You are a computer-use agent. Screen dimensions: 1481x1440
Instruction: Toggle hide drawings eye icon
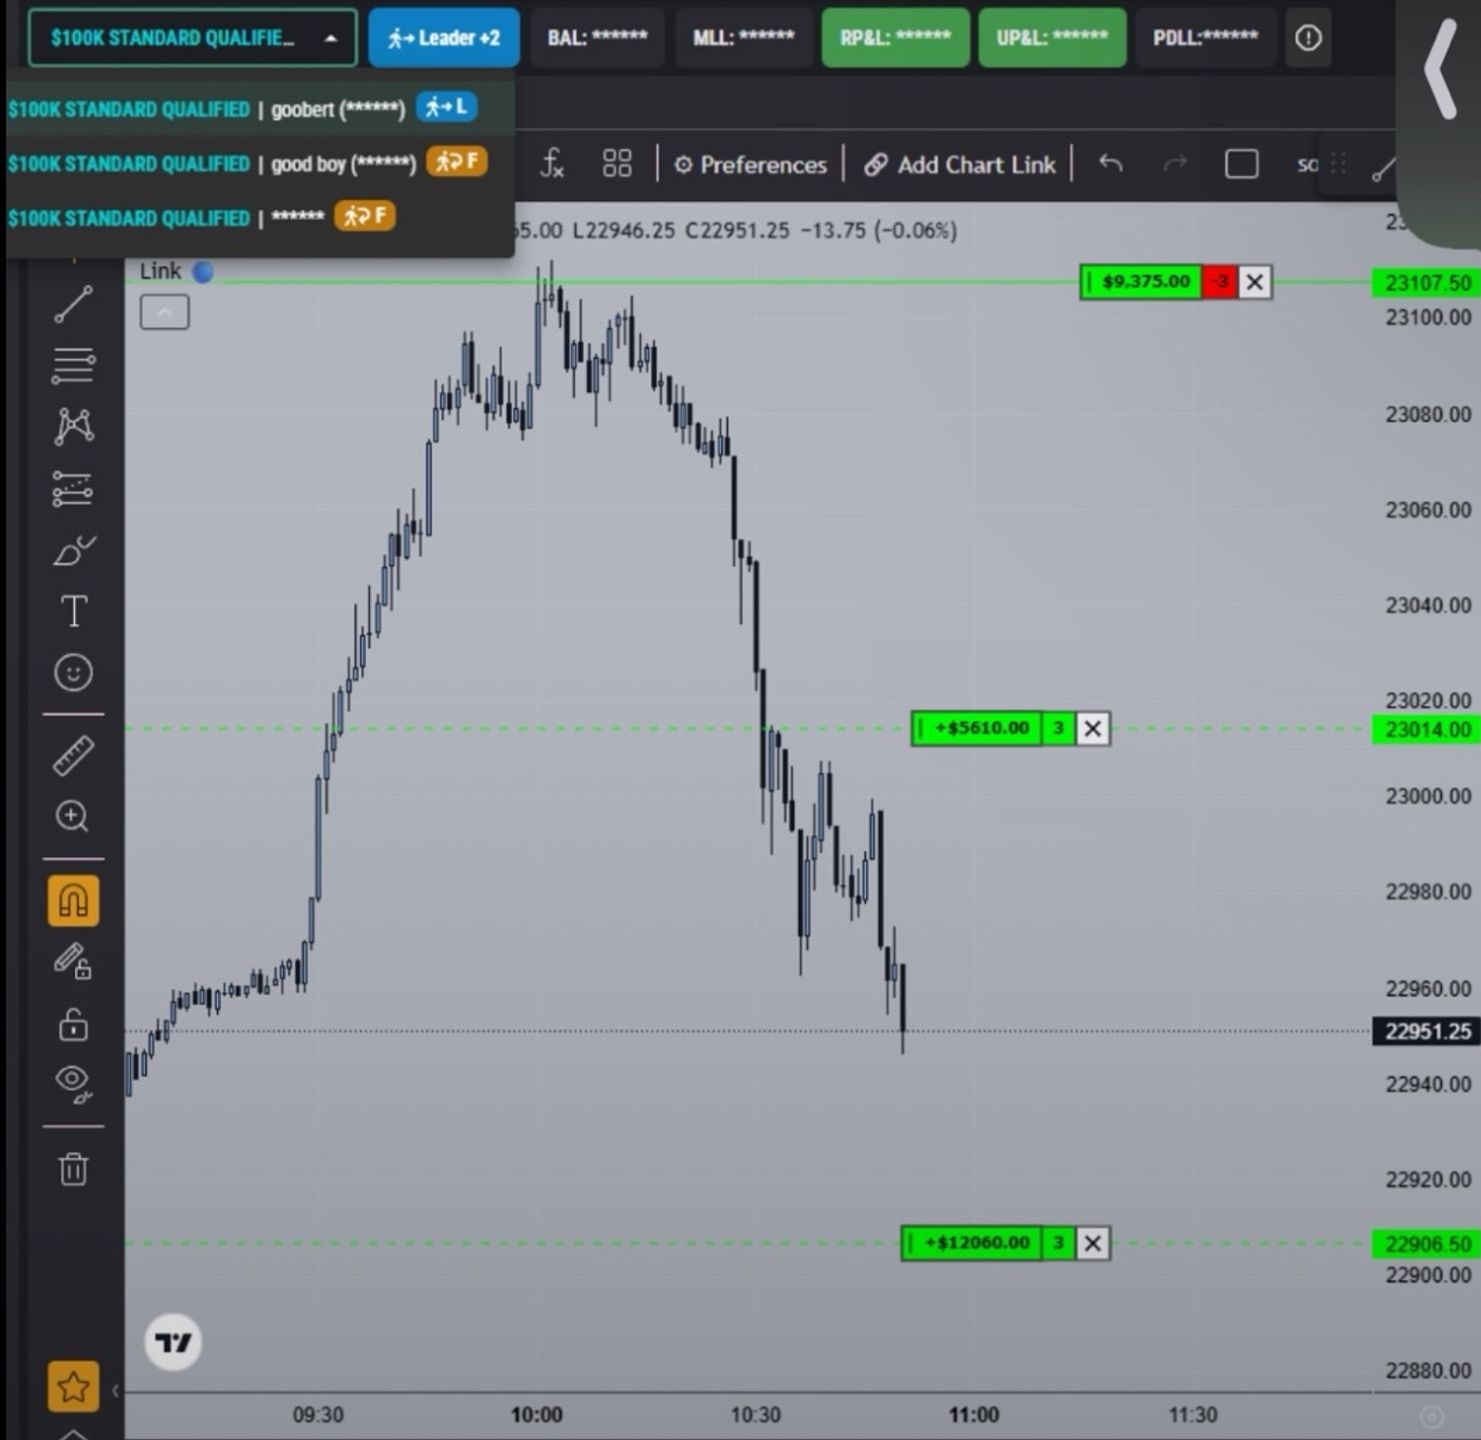coord(73,1083)
